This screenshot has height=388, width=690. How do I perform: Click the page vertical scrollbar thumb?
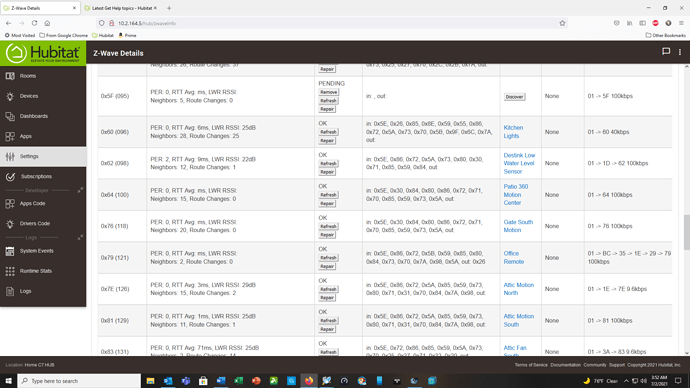(686, 232)
